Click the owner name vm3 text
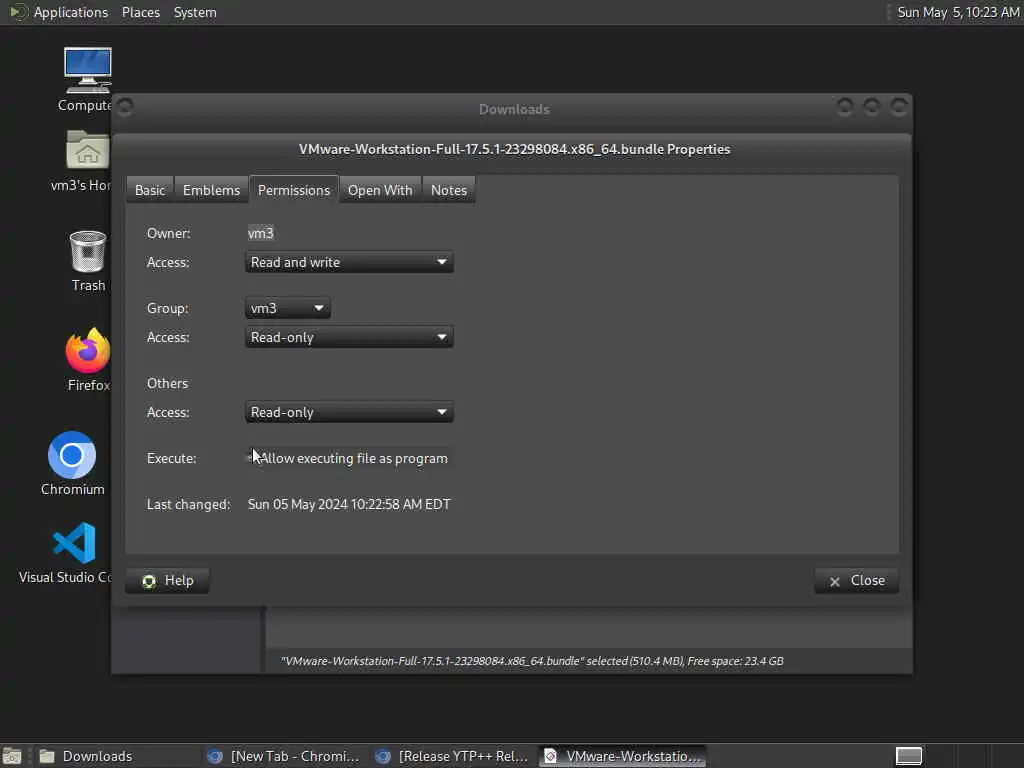Screen dimensions: 1024x768 click(x=261, y=233)
